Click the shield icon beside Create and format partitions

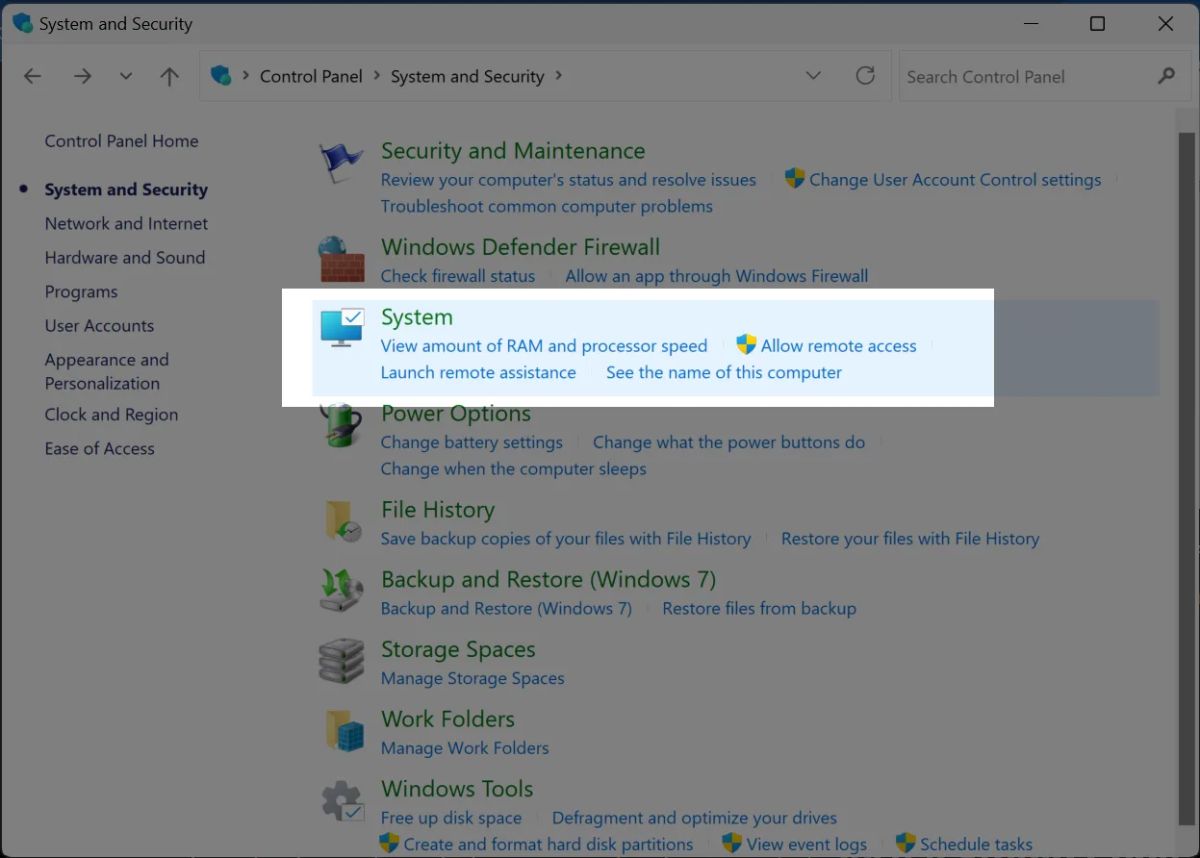pos(390,843)
